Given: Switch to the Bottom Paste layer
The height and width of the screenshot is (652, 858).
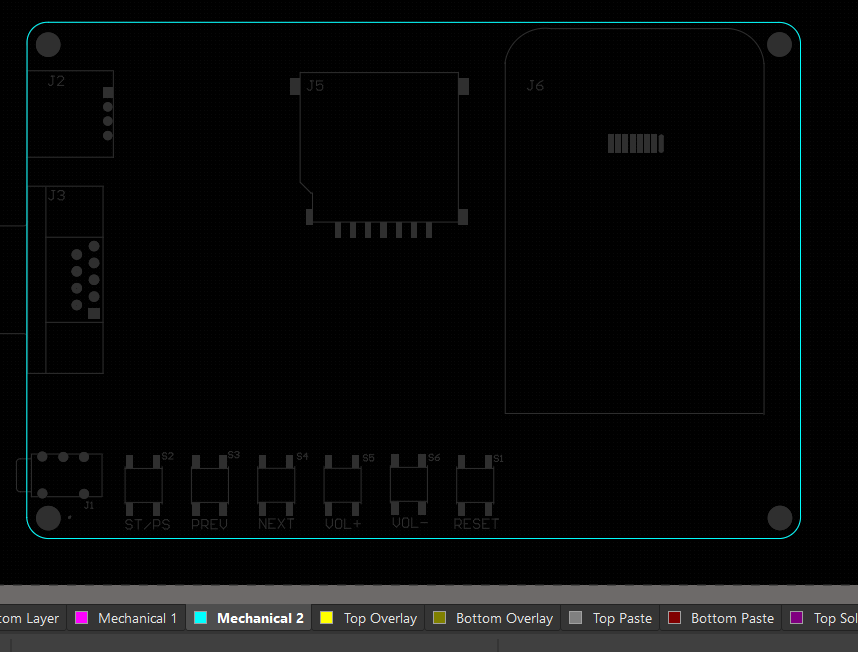Looking at the screenshot, I should coord(731,618).
